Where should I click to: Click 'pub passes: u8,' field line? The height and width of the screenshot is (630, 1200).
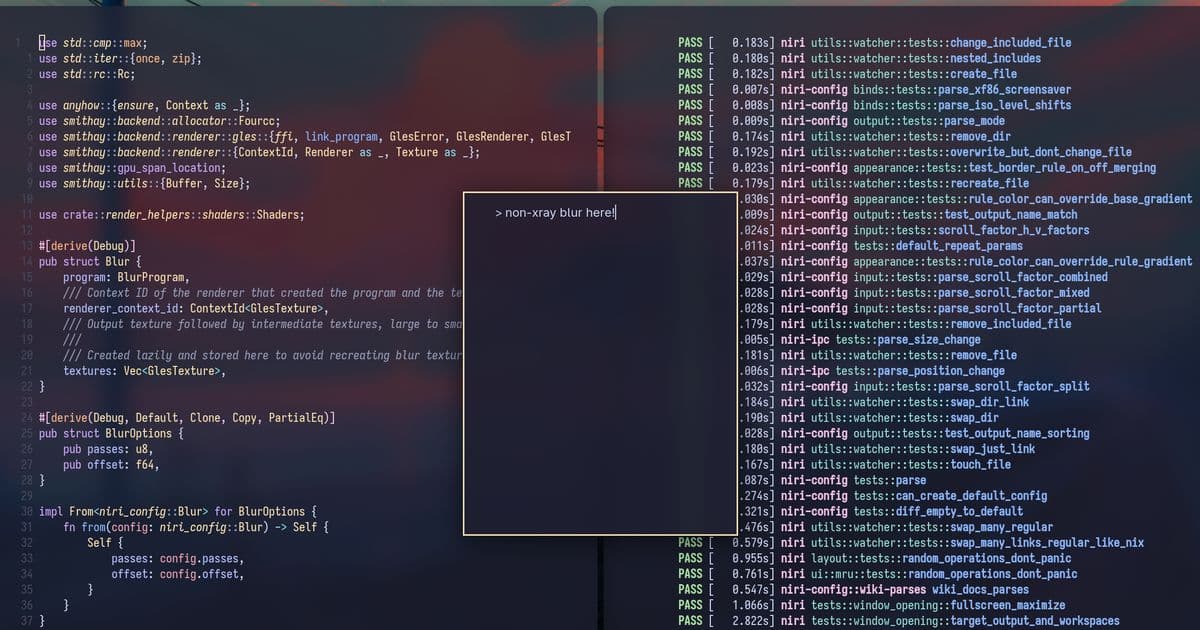(x=108, y=449)
